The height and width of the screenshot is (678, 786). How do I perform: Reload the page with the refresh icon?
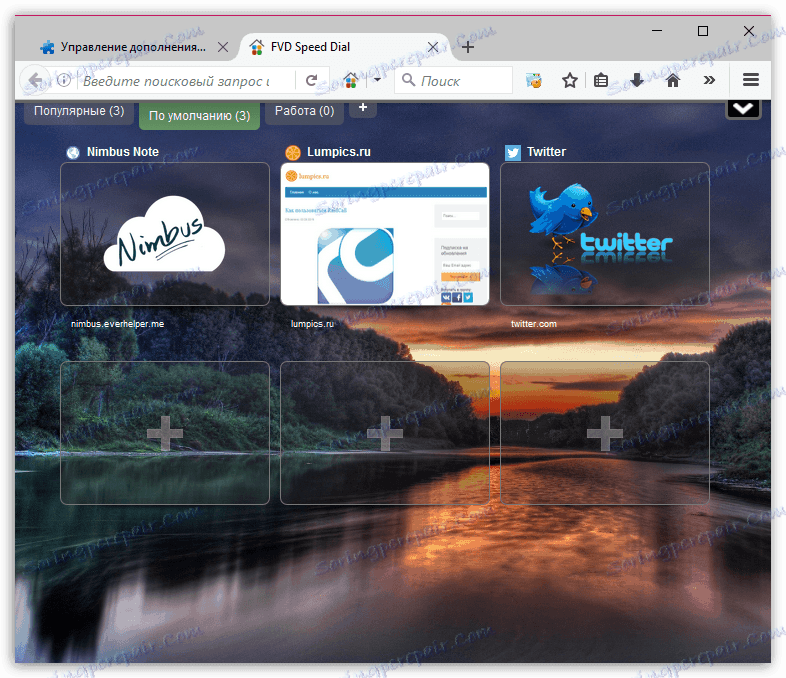click(x=311, y=80)
